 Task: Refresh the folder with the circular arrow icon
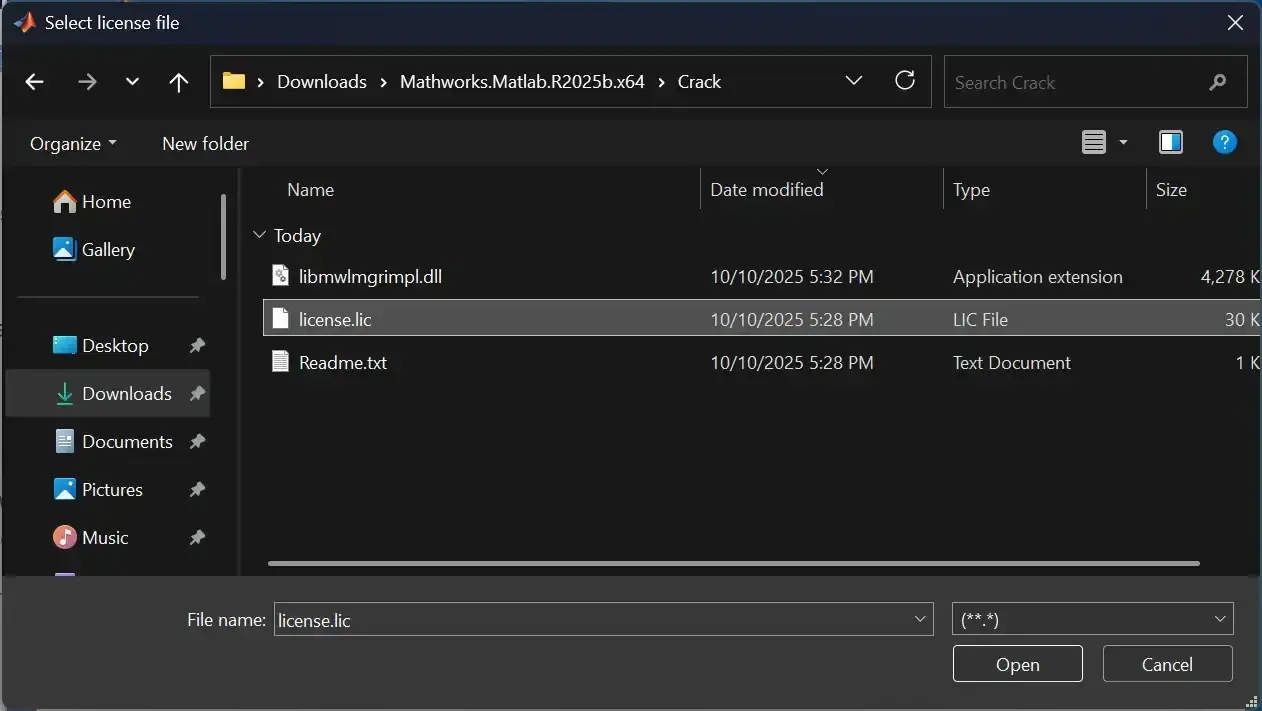(x=905, y=81)
